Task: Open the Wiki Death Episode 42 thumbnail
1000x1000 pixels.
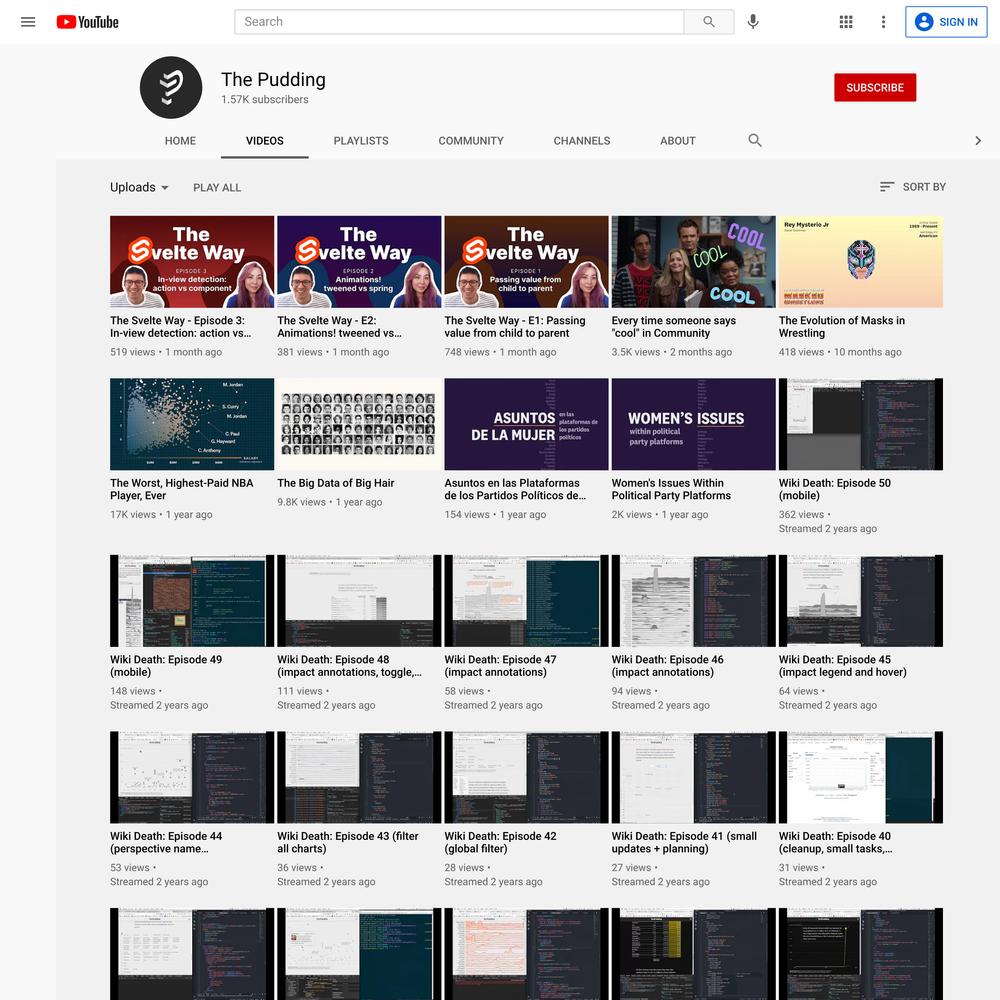Action: point(526,777)
